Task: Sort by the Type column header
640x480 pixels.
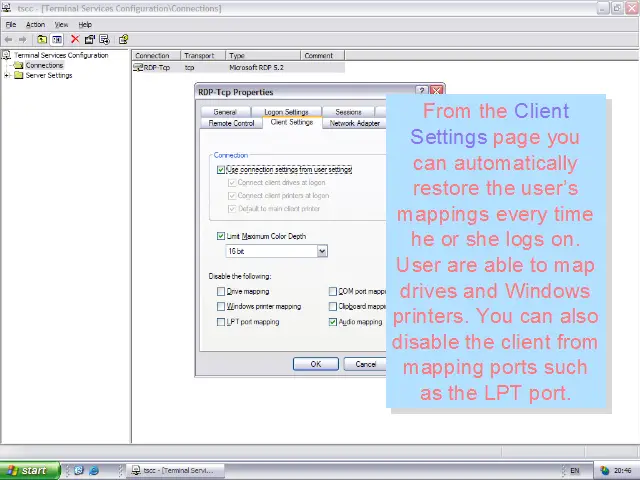Action: click(x=263, y=56)
